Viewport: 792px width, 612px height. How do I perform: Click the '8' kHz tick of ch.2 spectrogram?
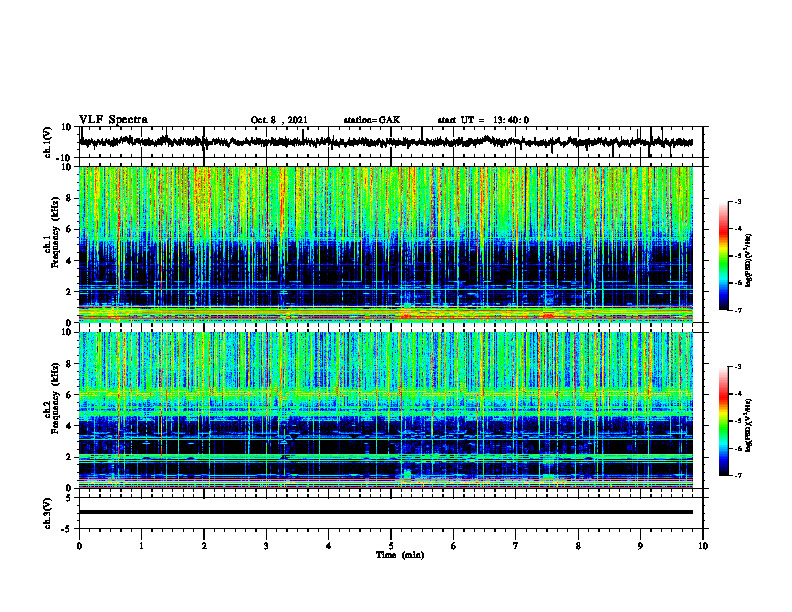[x=69, y=364]
